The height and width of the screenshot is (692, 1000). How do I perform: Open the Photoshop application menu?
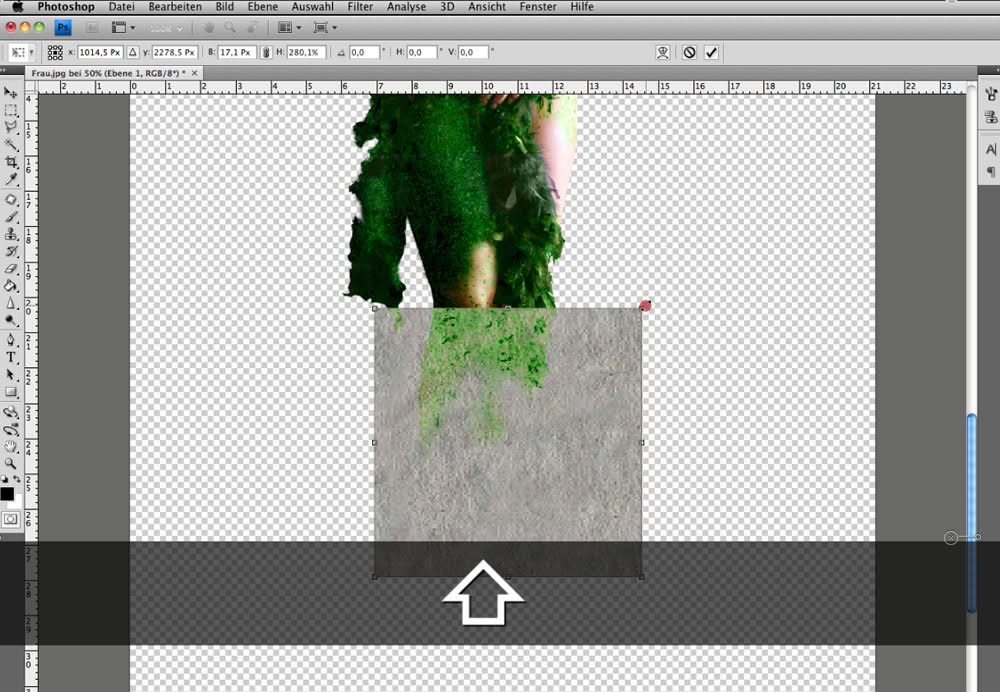(x=66, y=7)
